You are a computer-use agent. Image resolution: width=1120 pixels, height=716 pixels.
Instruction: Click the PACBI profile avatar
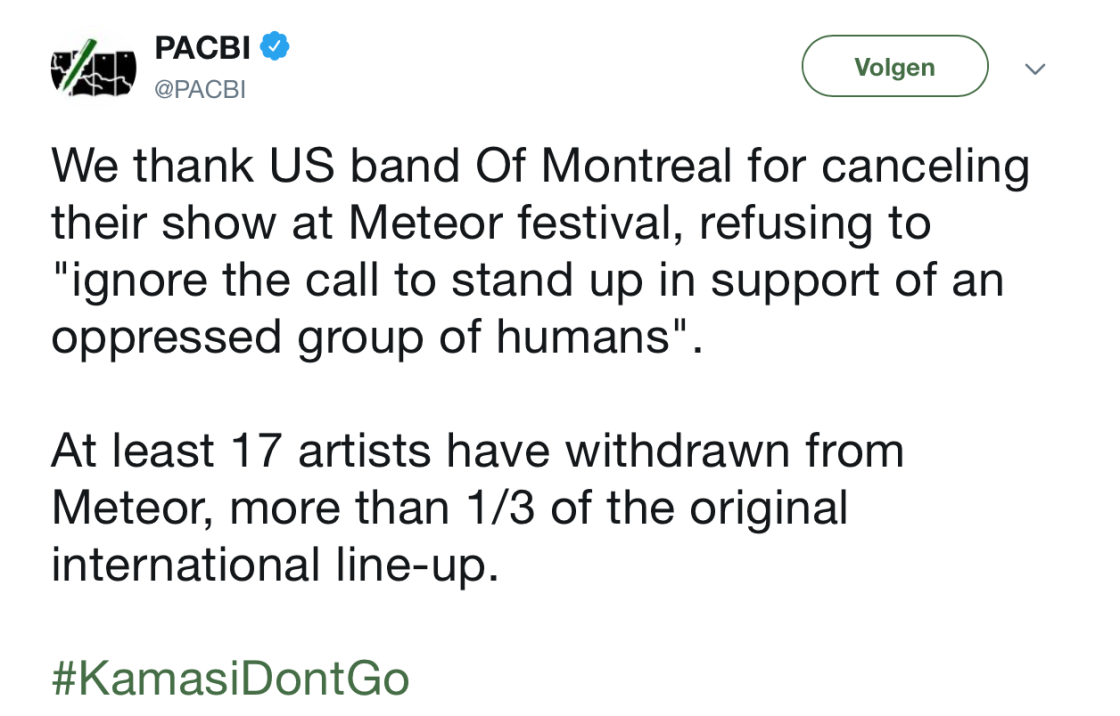pos(93,68)
